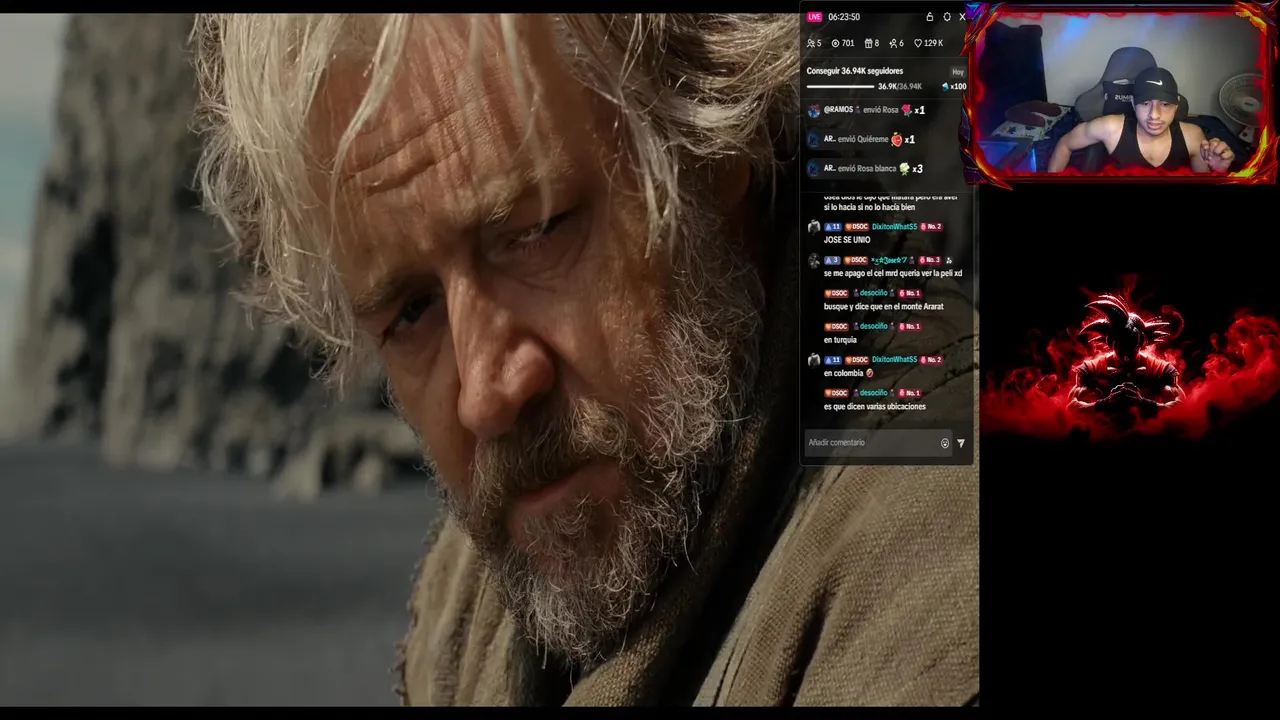Toggle the lock icon on chat overlay
1280x720 pixels.
tap(930, 17)
